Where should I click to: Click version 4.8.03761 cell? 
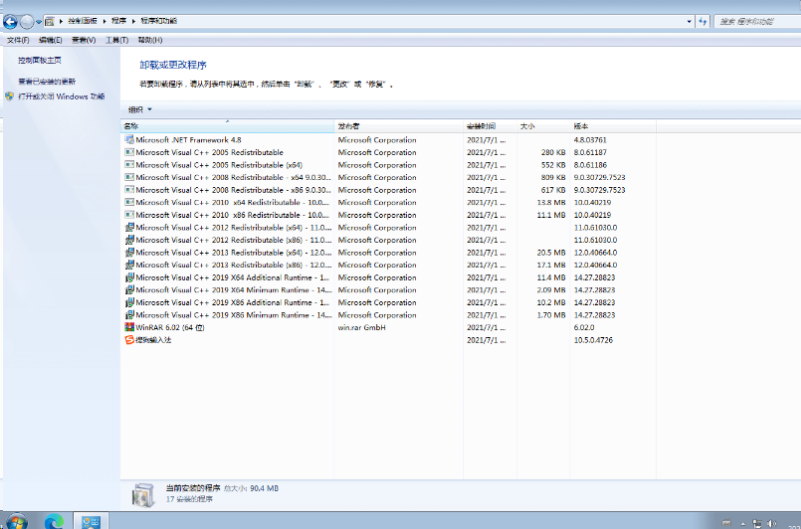point(590,139)
